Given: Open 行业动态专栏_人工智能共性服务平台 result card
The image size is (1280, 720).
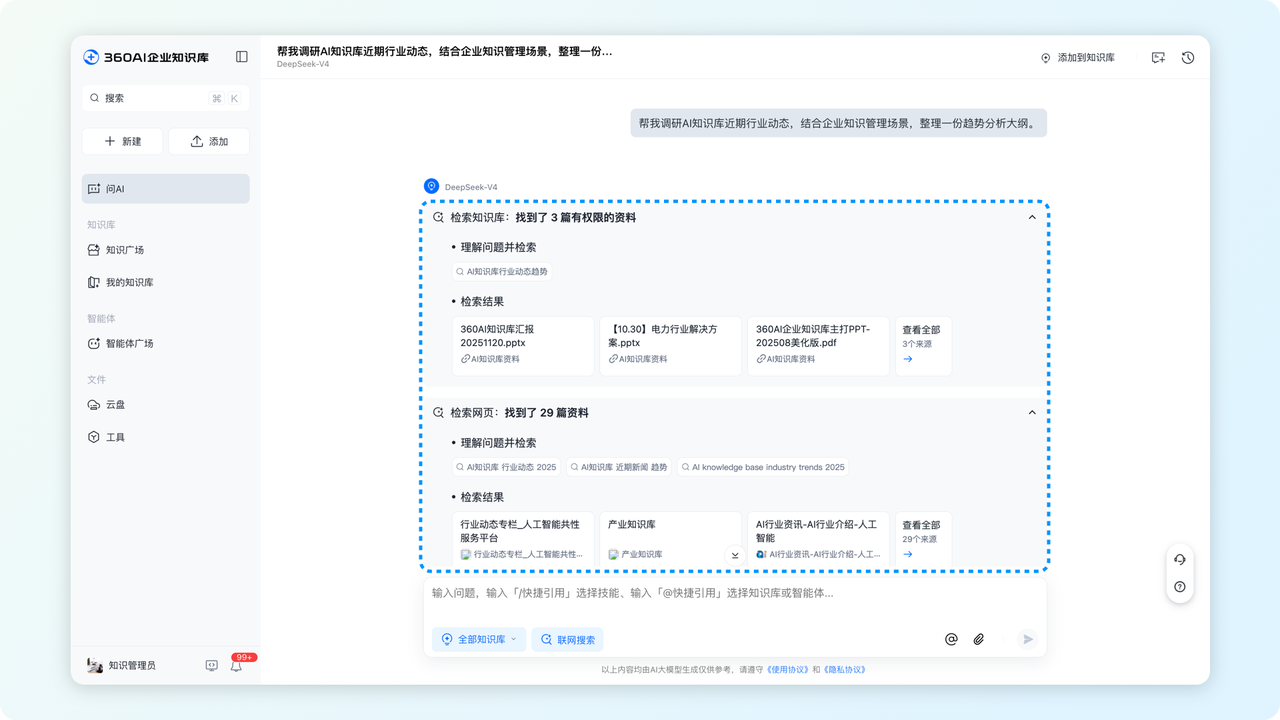Looking at the screenshot, I should (x=523, y=540).
